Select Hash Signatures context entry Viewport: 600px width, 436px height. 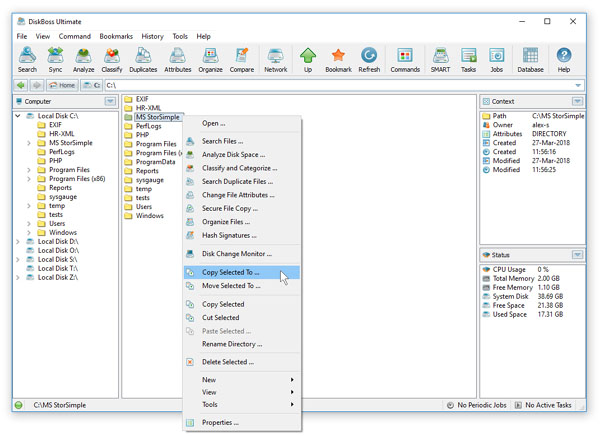point(242,235)
